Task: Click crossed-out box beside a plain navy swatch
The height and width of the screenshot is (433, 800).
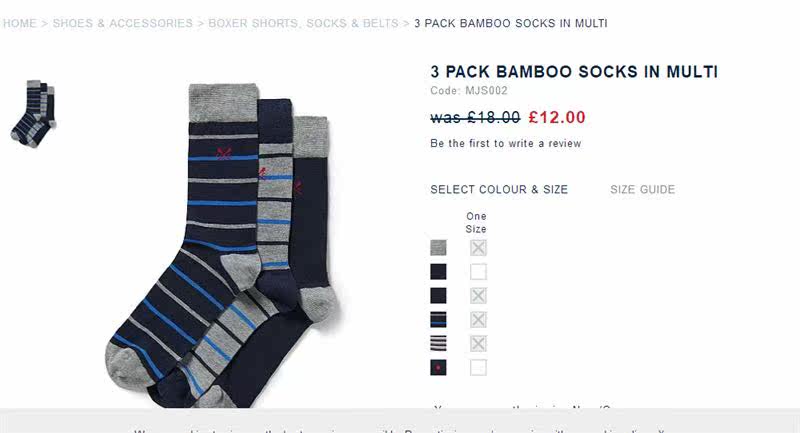Action: [478, 296]
